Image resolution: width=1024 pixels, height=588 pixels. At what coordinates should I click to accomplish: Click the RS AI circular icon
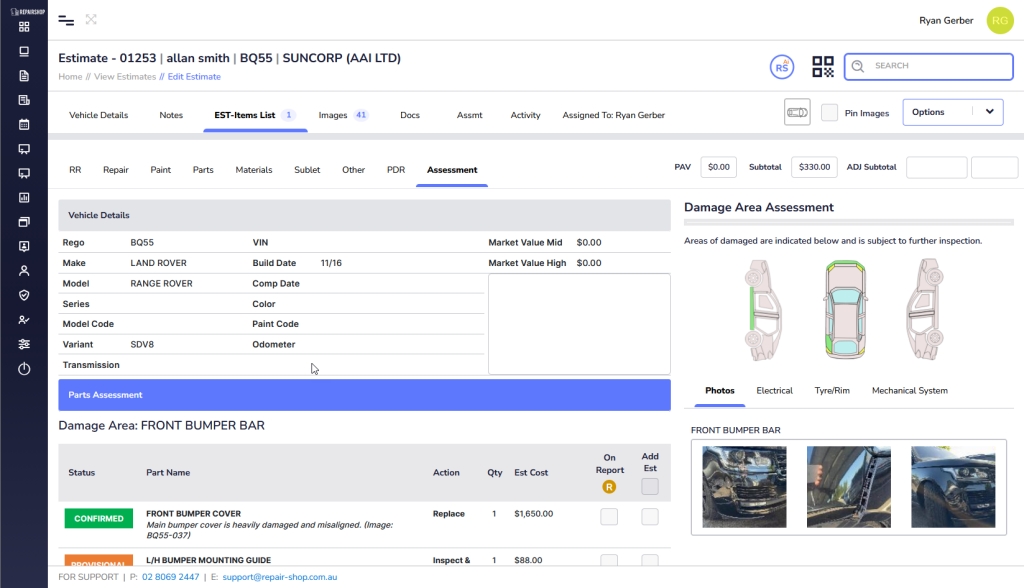point(782,67)
